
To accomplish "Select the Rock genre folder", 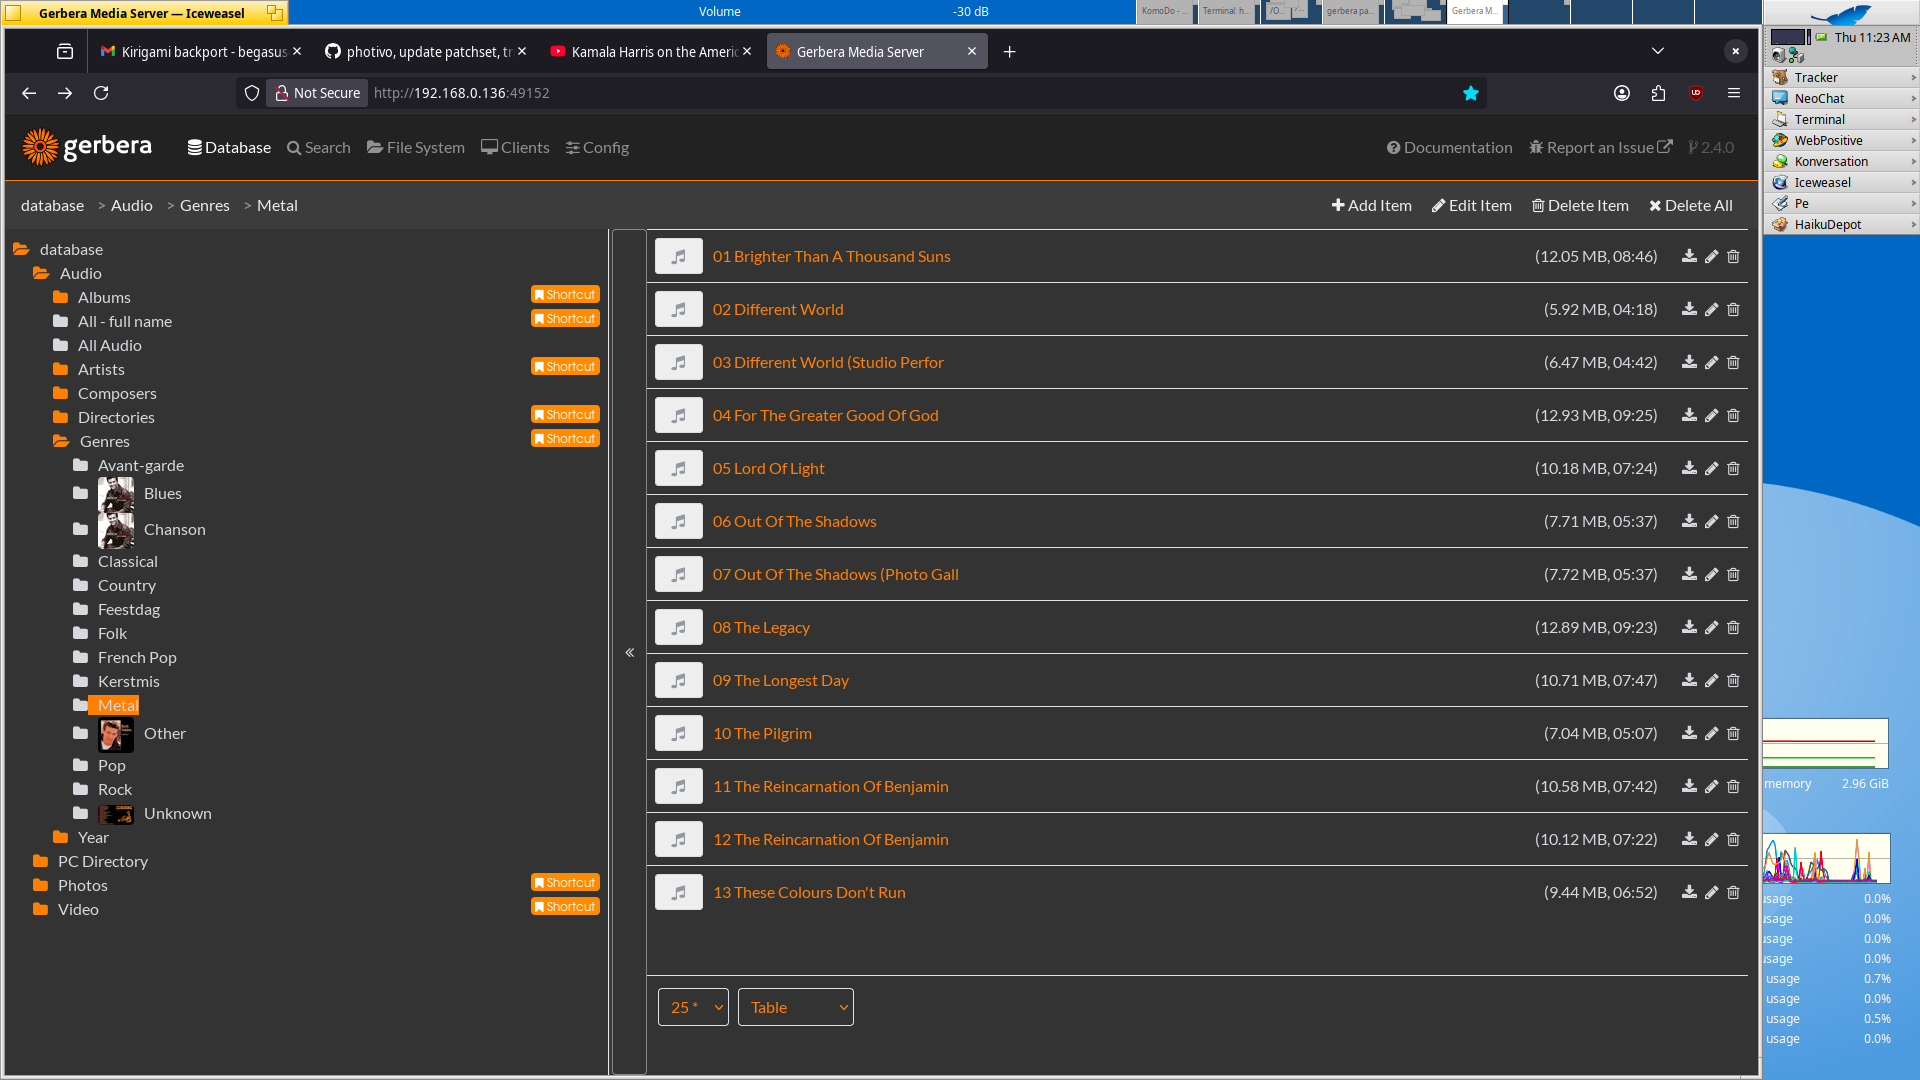I will (114, 790).
